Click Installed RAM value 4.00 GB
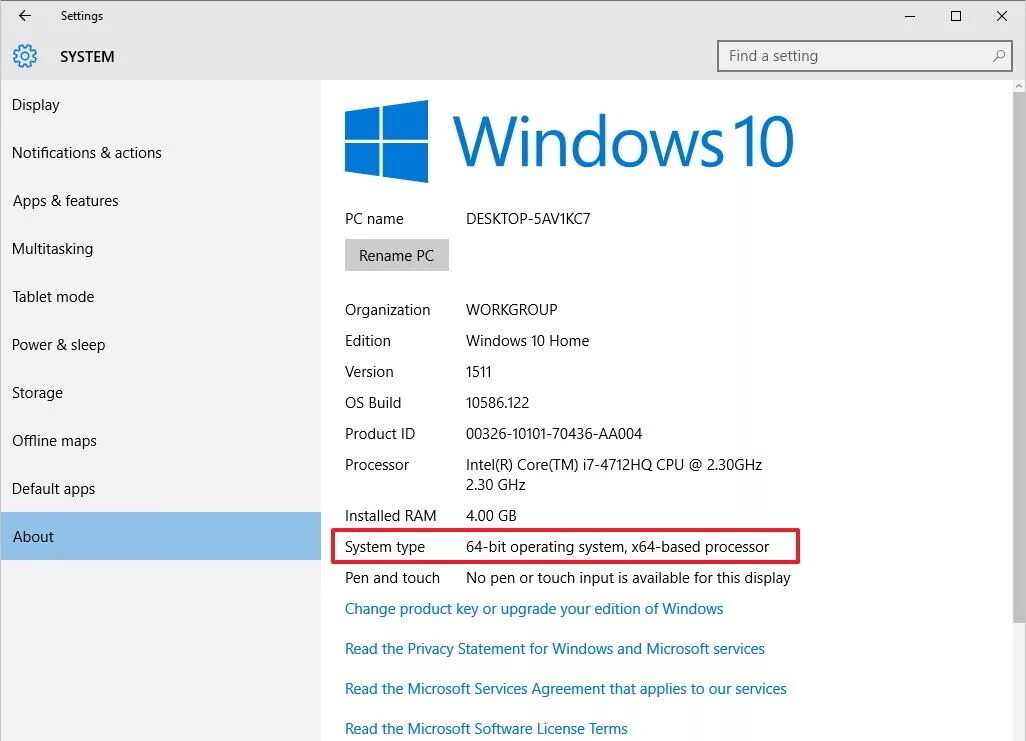Image resolution: width=1026 pixels, height=741 pixels. (x=491, y=516)
